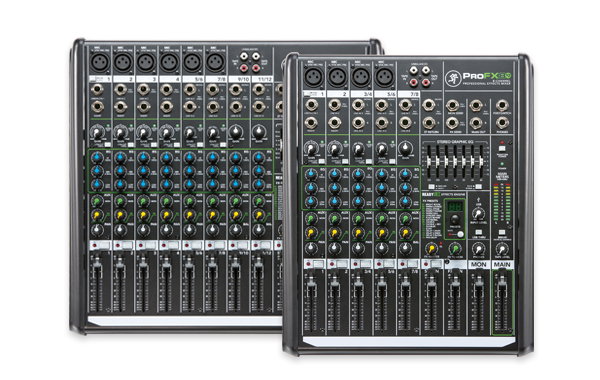Click channel 1 yellow FX knob on ProFX8
600x380 pixels.
[x=311, y=233]
